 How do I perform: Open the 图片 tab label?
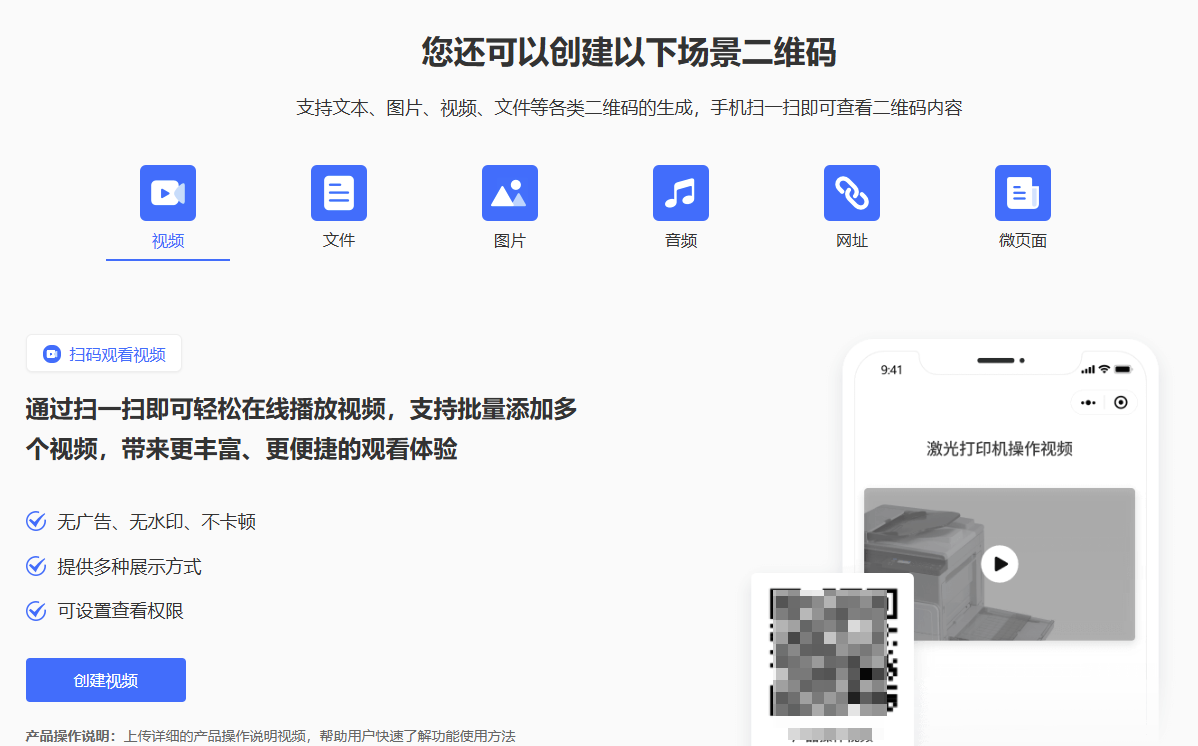tap(510, 241)
